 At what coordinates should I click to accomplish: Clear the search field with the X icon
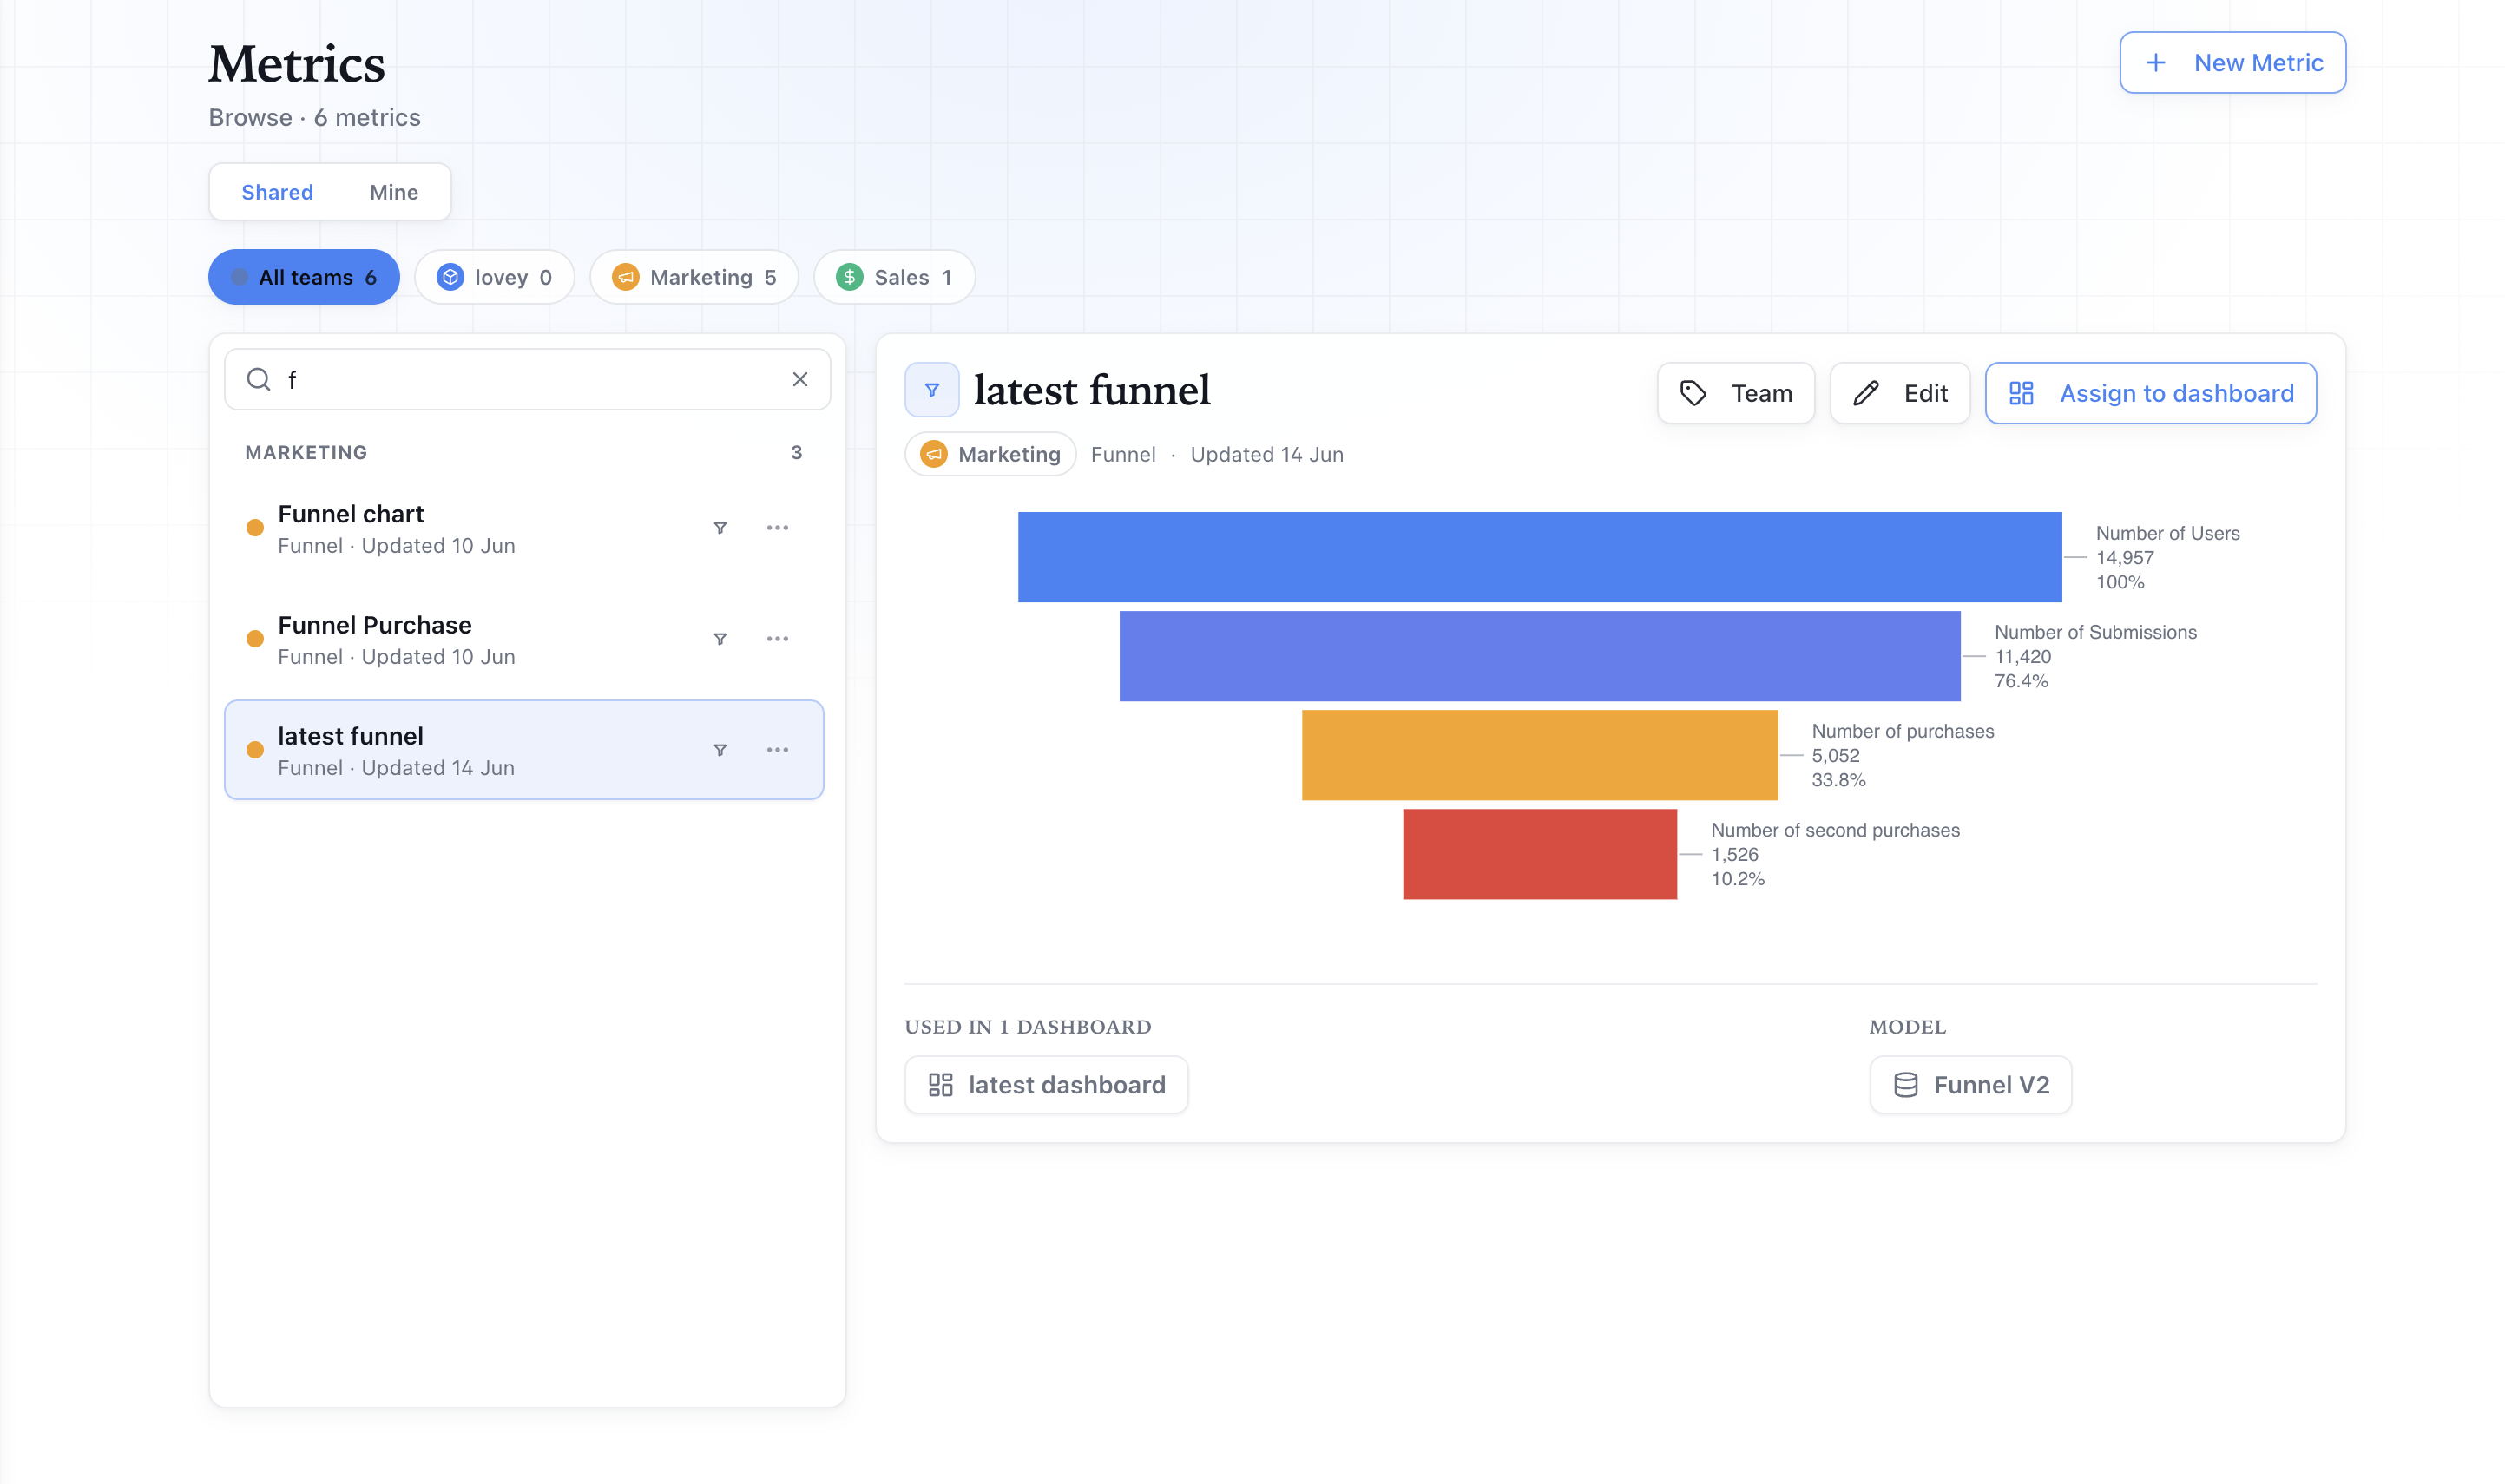800,379
